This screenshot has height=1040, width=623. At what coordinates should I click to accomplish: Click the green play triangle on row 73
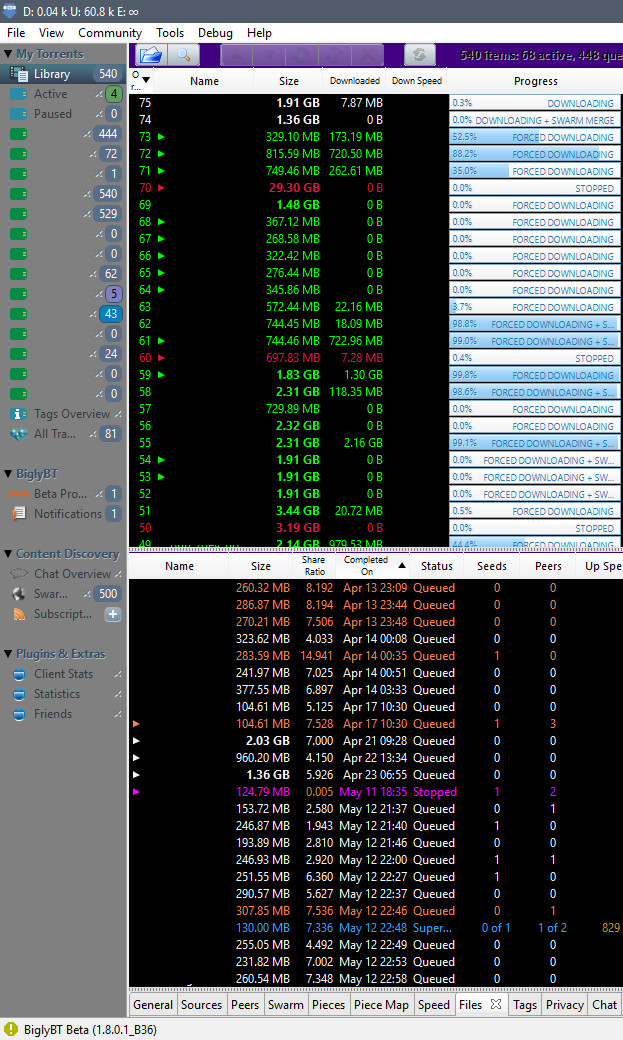coord(161,137)
